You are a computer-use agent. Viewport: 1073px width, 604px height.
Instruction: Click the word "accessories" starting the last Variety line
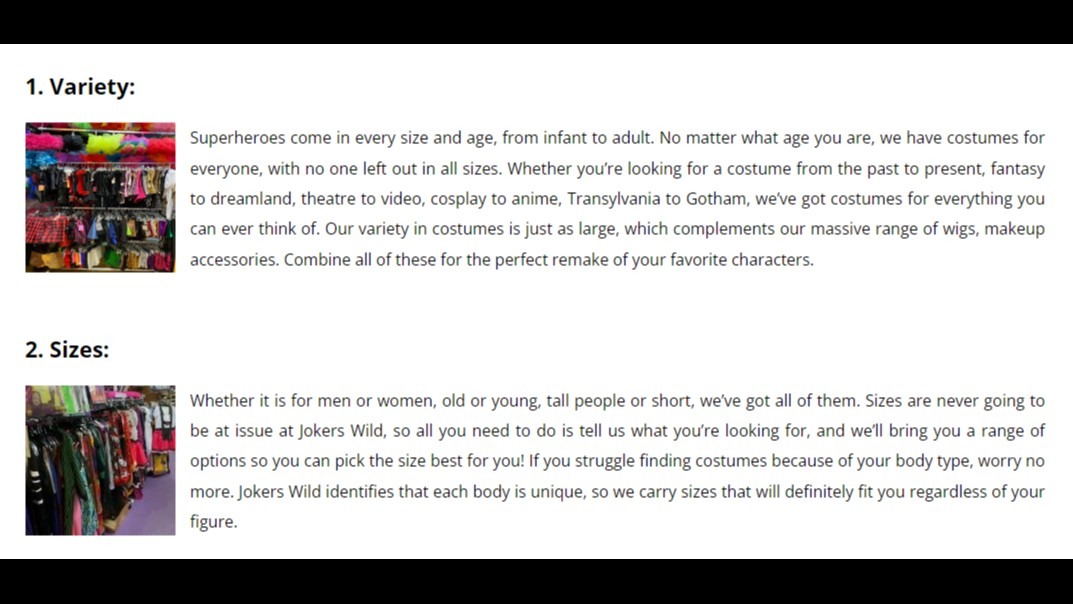[x=234, y=260]
